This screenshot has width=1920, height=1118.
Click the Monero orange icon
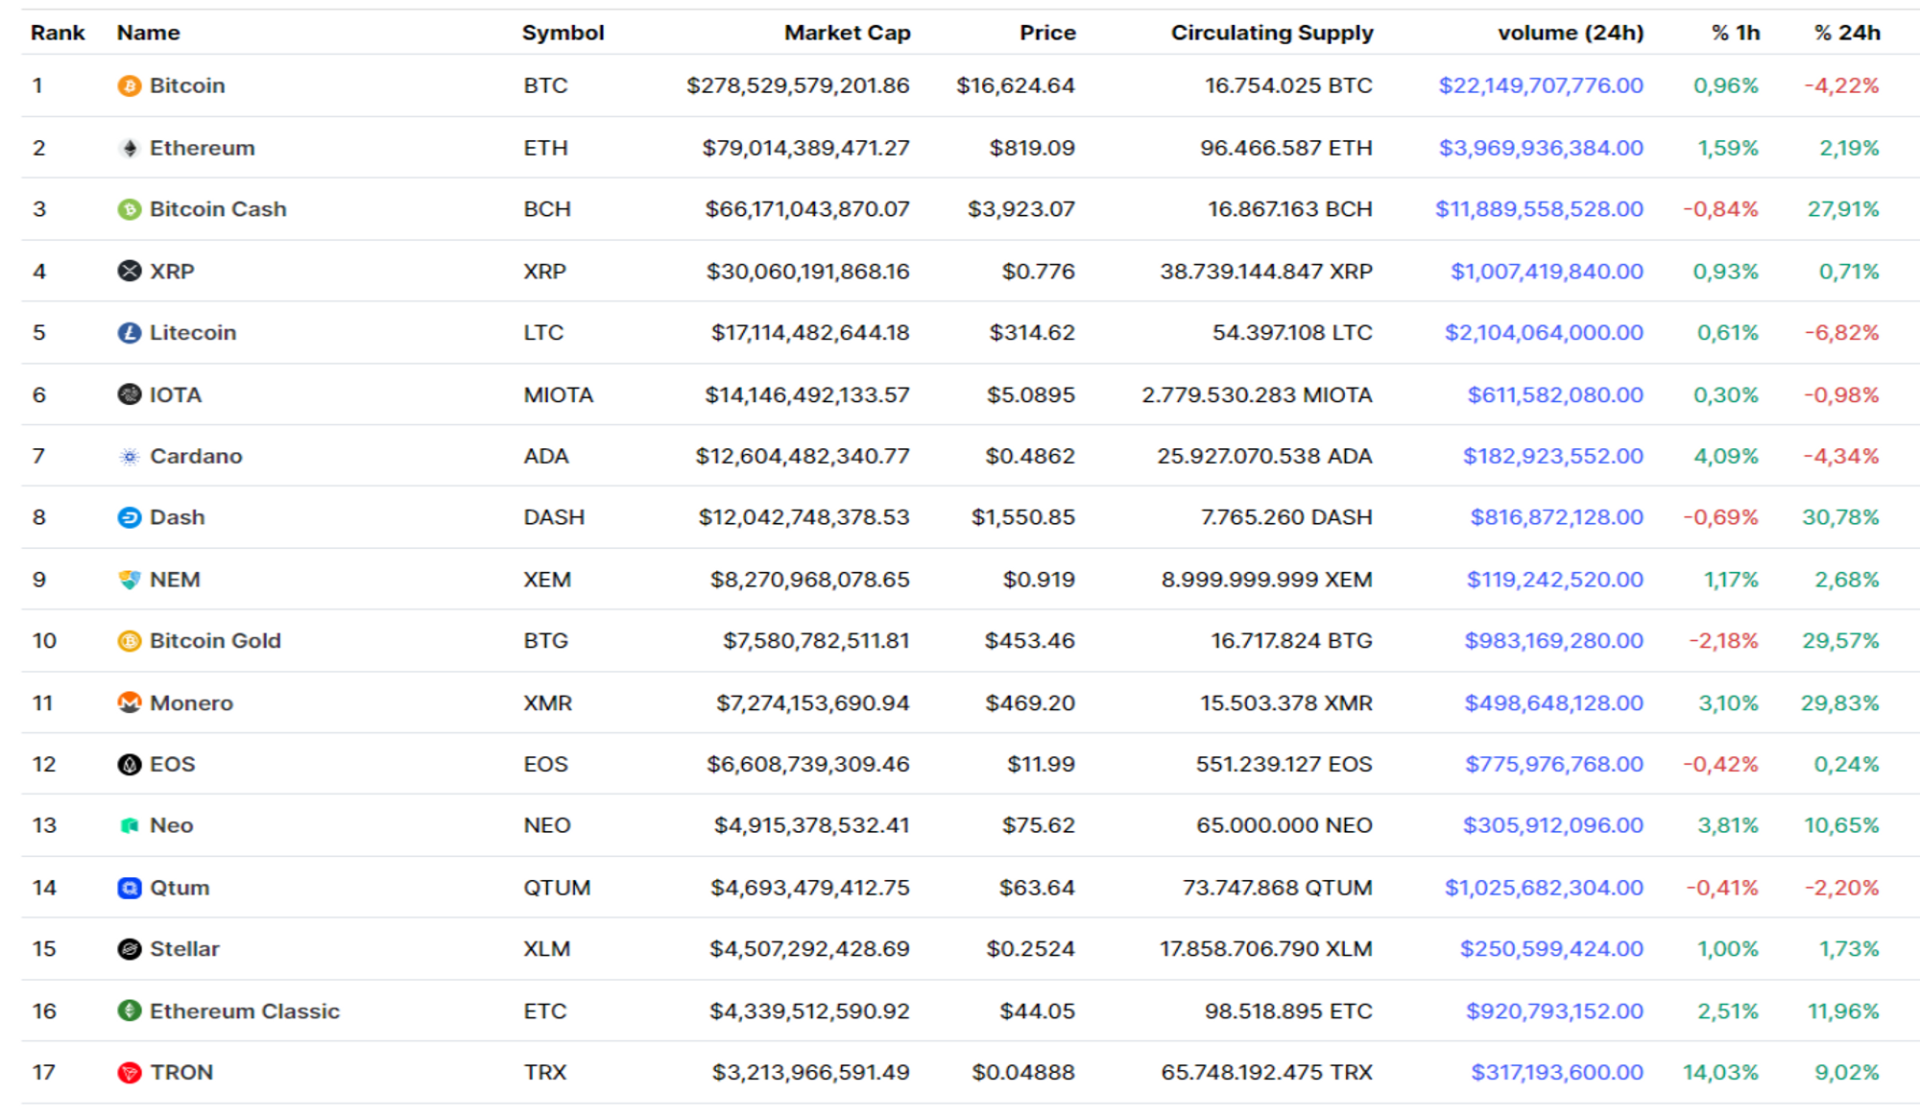(127, 703)
